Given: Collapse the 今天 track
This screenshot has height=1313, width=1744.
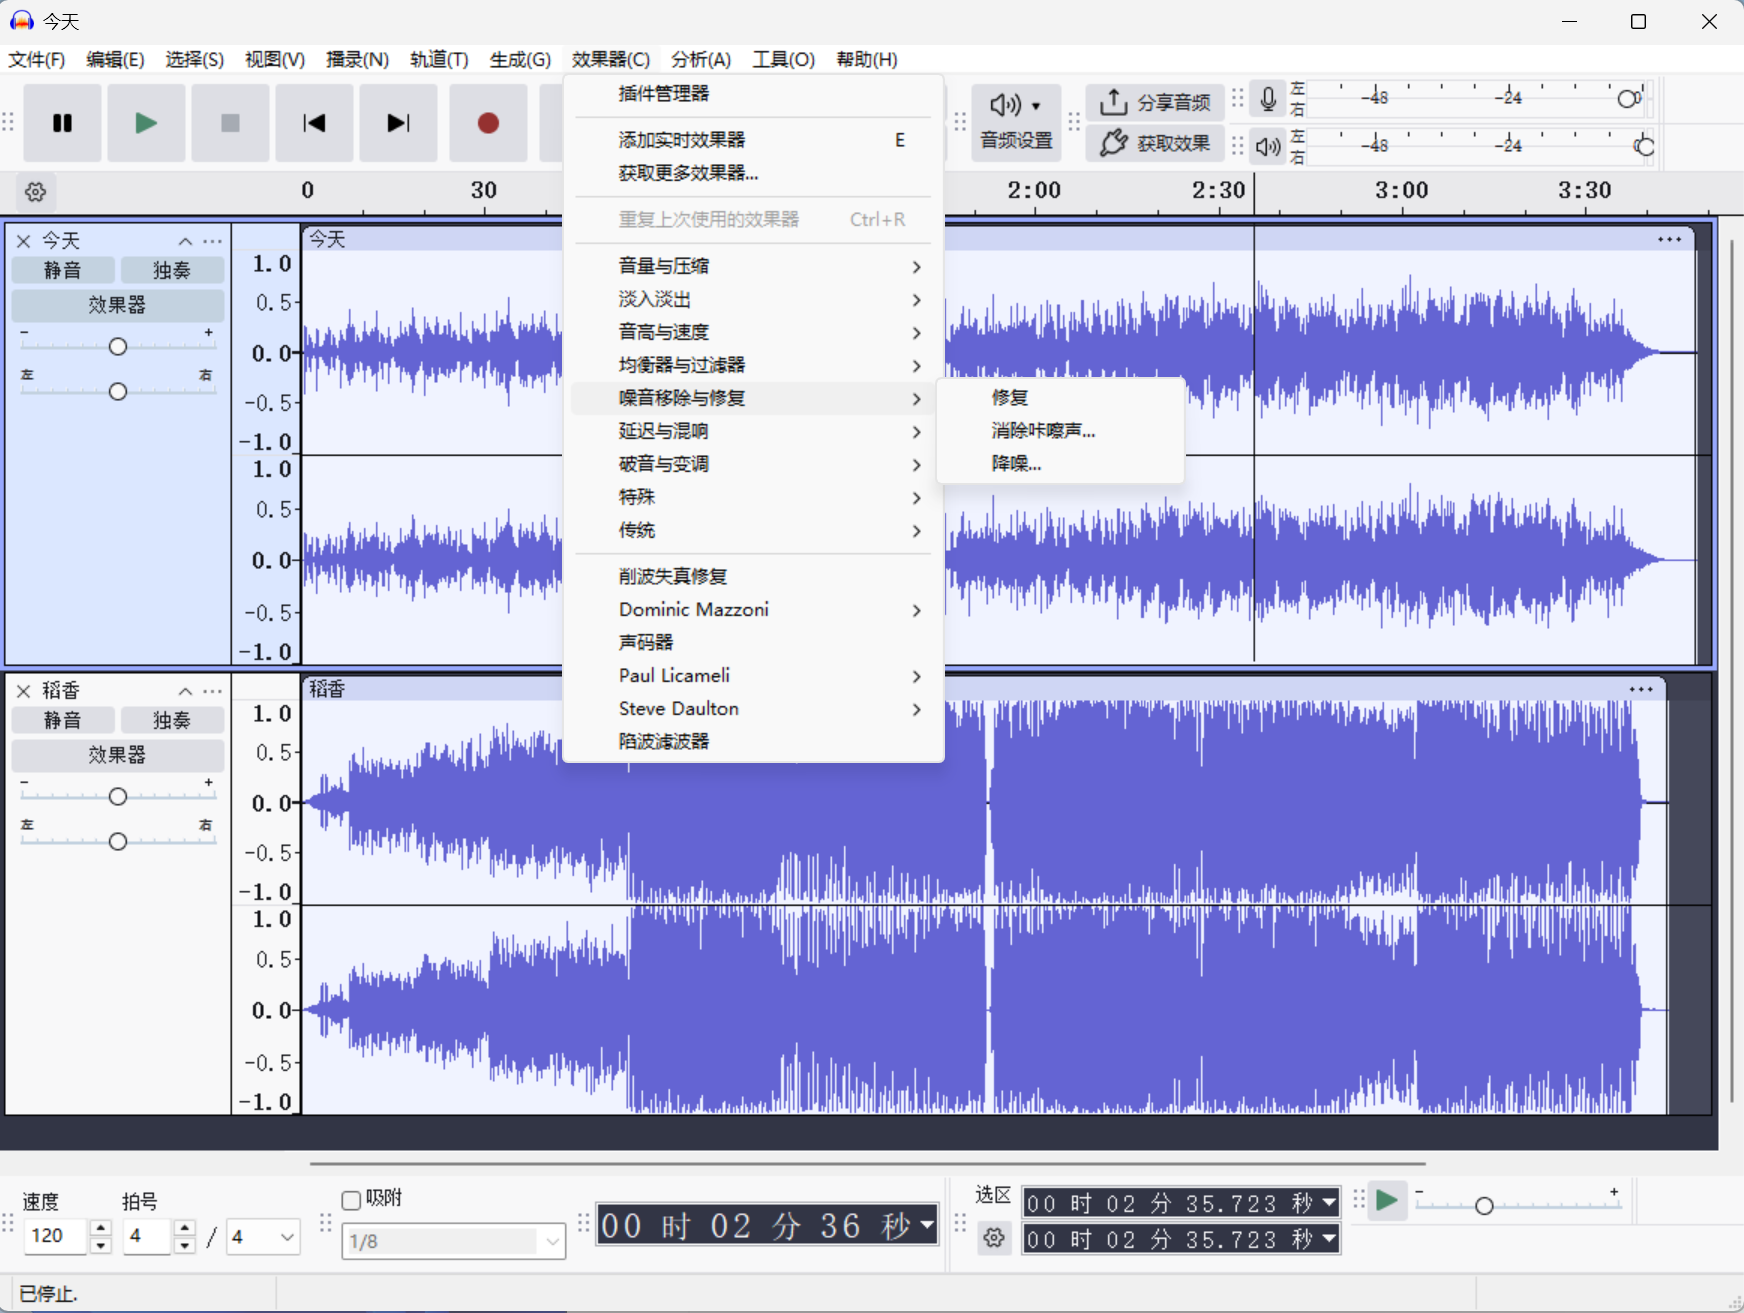Looking at the screenshot, I should (185, 241).
